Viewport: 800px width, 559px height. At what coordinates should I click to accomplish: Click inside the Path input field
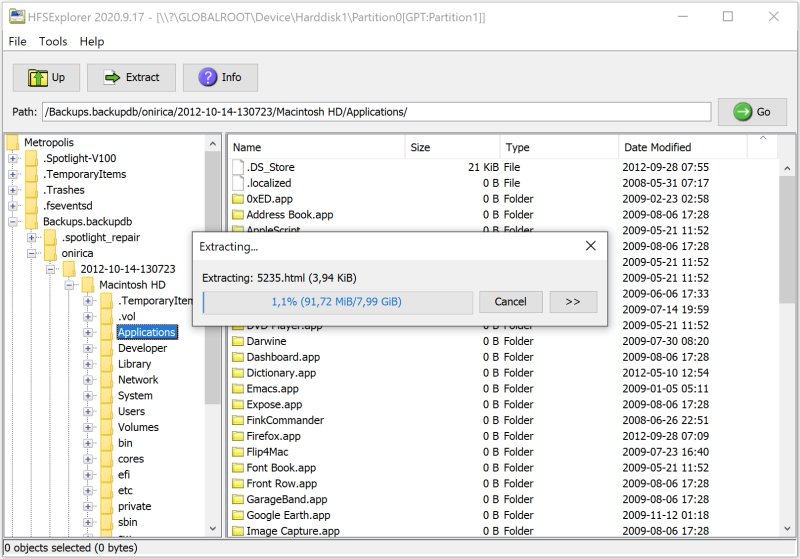click(x=377, y=112)
